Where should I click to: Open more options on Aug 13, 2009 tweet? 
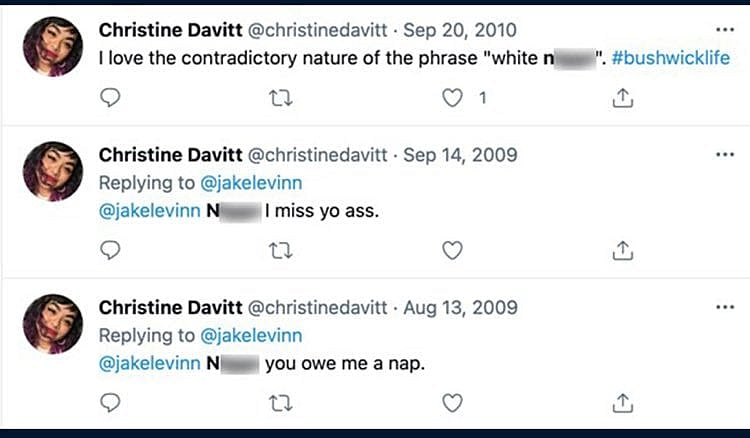coord(725,307)
